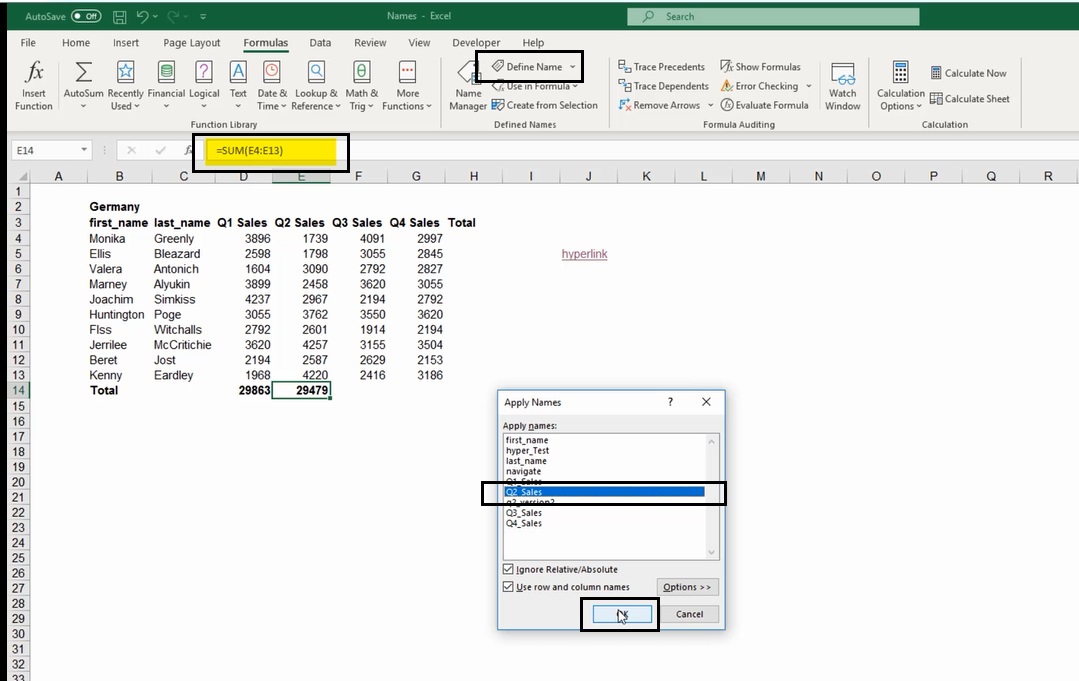Click Trace Precedents
The height and width of the screenshot is (681, 1079).
pos(662,66)
